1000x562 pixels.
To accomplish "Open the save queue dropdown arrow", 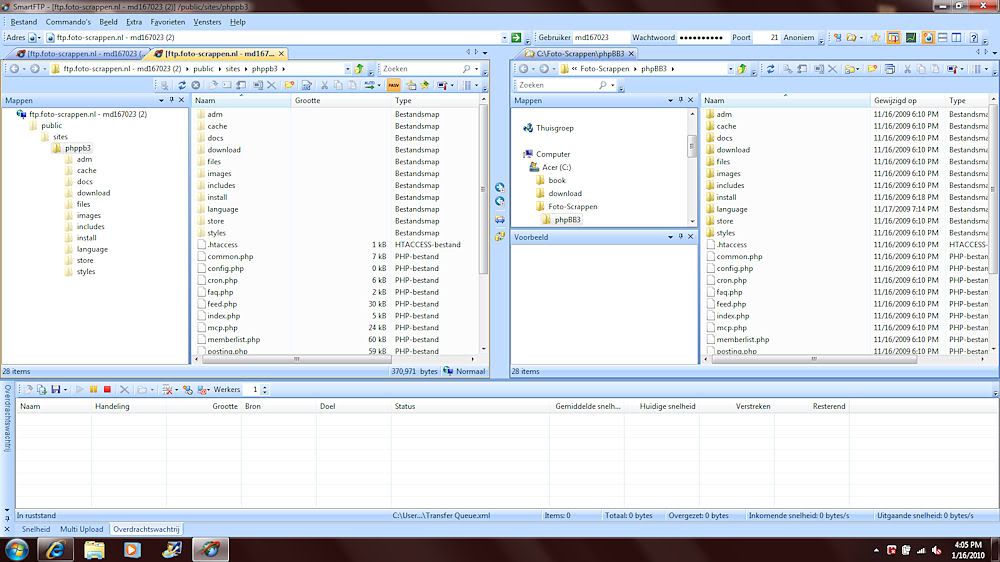I will pos(65,390).
